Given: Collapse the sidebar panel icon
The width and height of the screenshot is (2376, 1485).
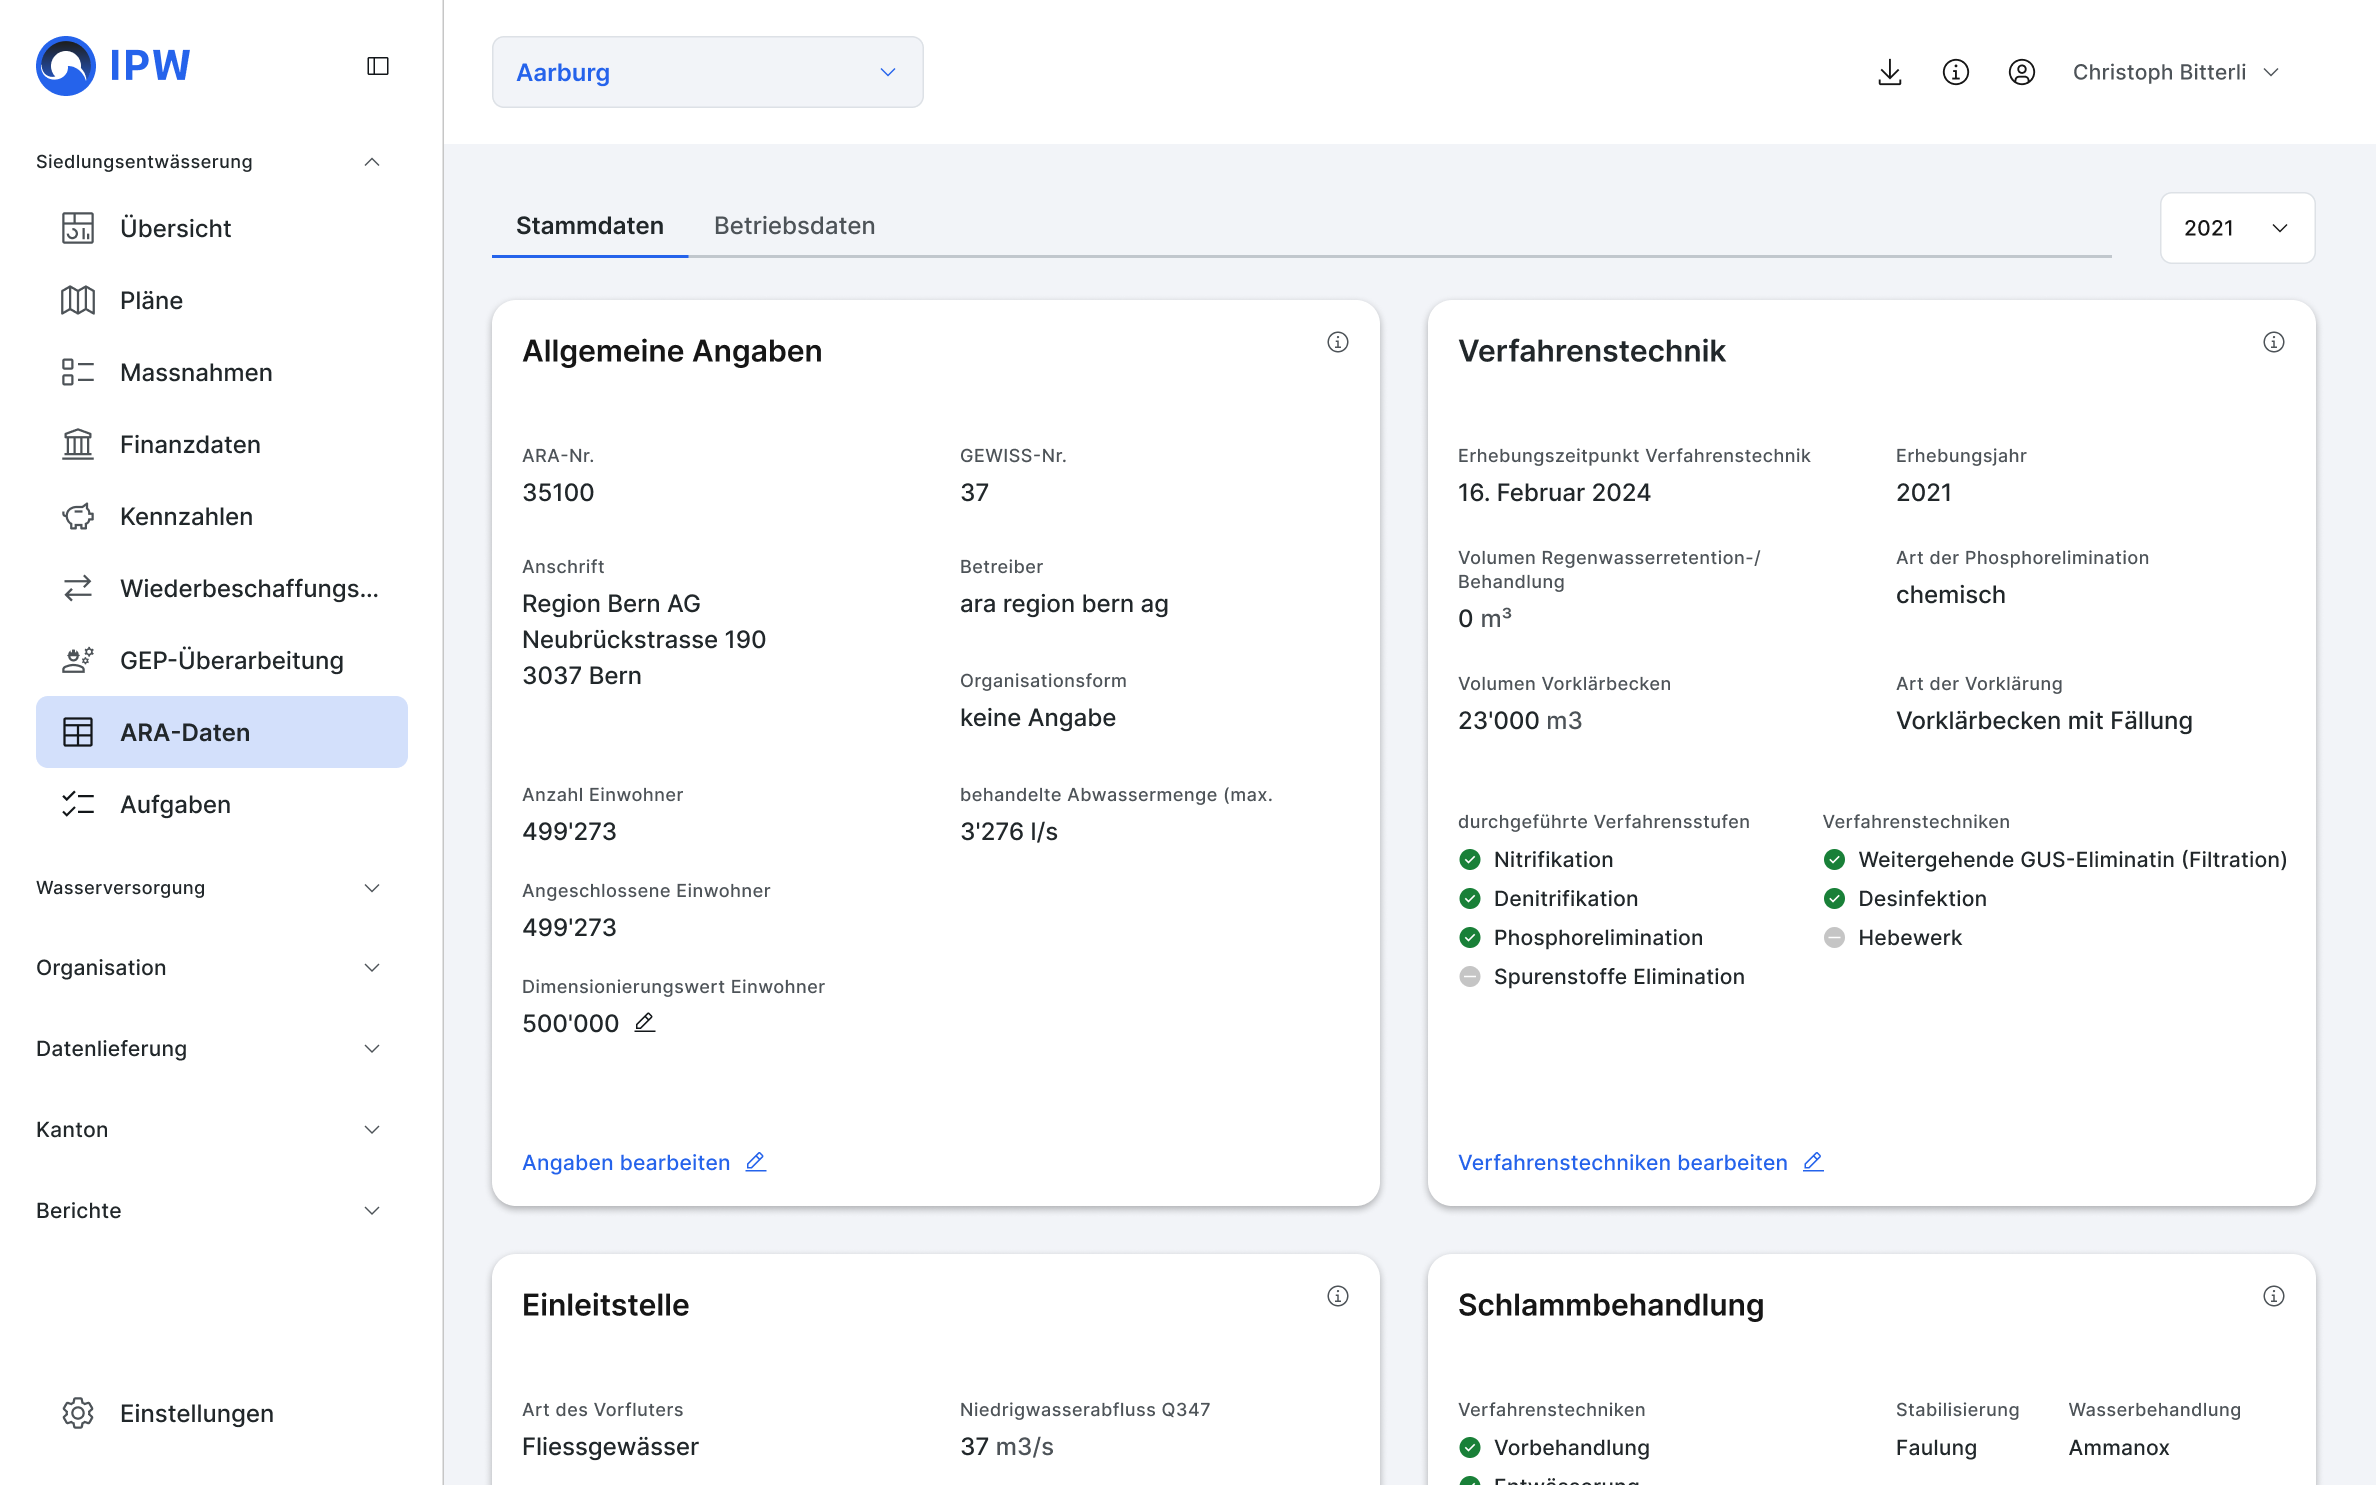Looking at the screenshot, I should [x=378, y=66].
